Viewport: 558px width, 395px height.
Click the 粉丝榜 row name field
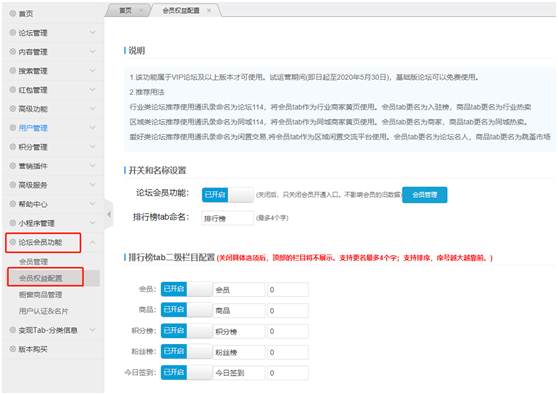239,352
